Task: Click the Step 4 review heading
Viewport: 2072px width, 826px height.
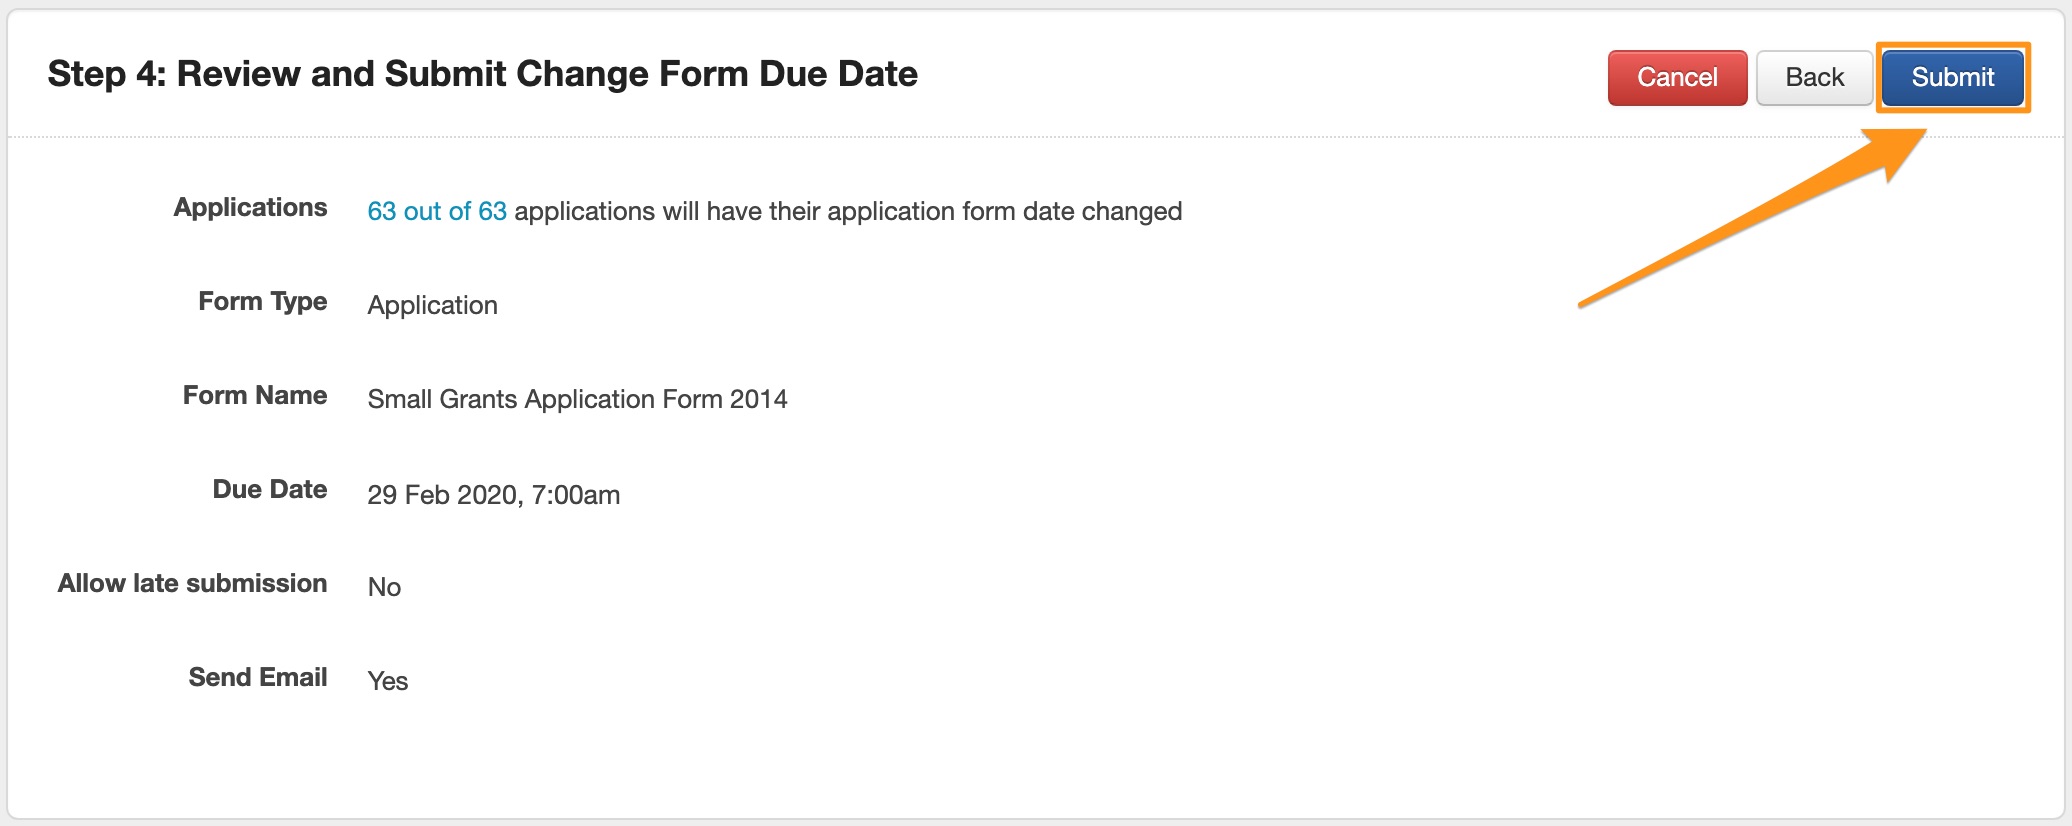Action: (482, 74)
